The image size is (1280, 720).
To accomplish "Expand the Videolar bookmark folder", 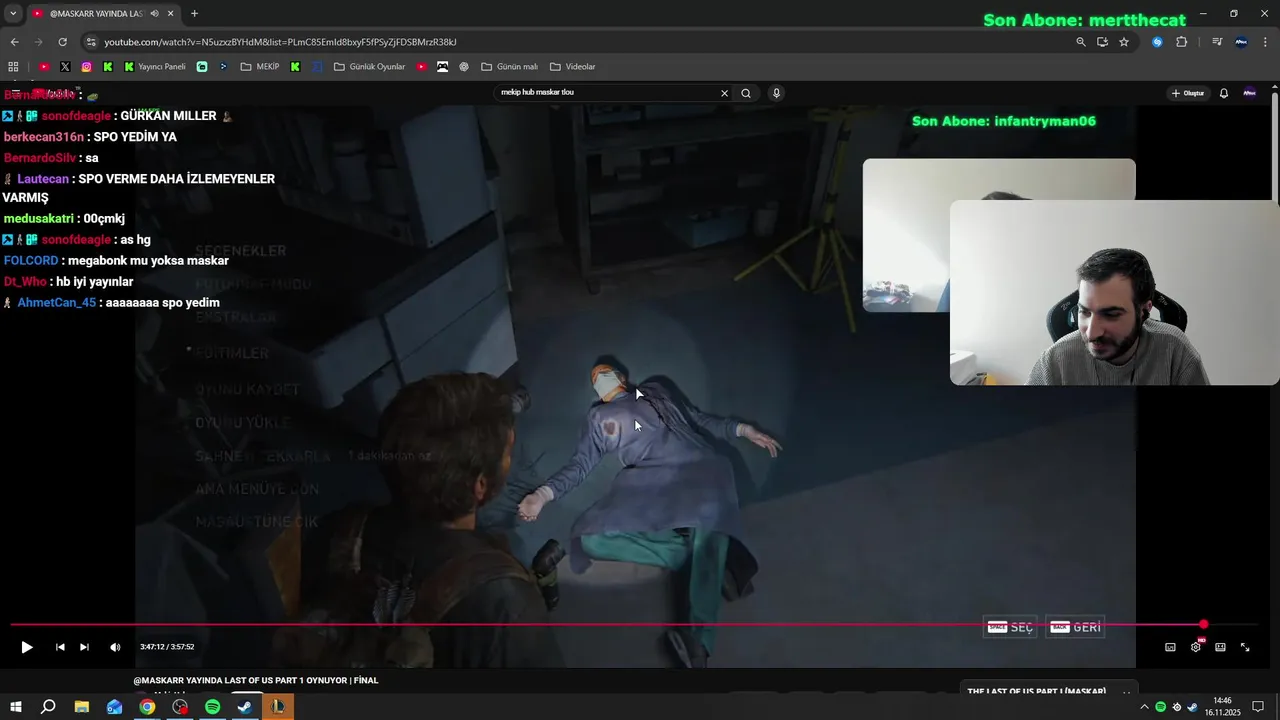I will 573,67.
